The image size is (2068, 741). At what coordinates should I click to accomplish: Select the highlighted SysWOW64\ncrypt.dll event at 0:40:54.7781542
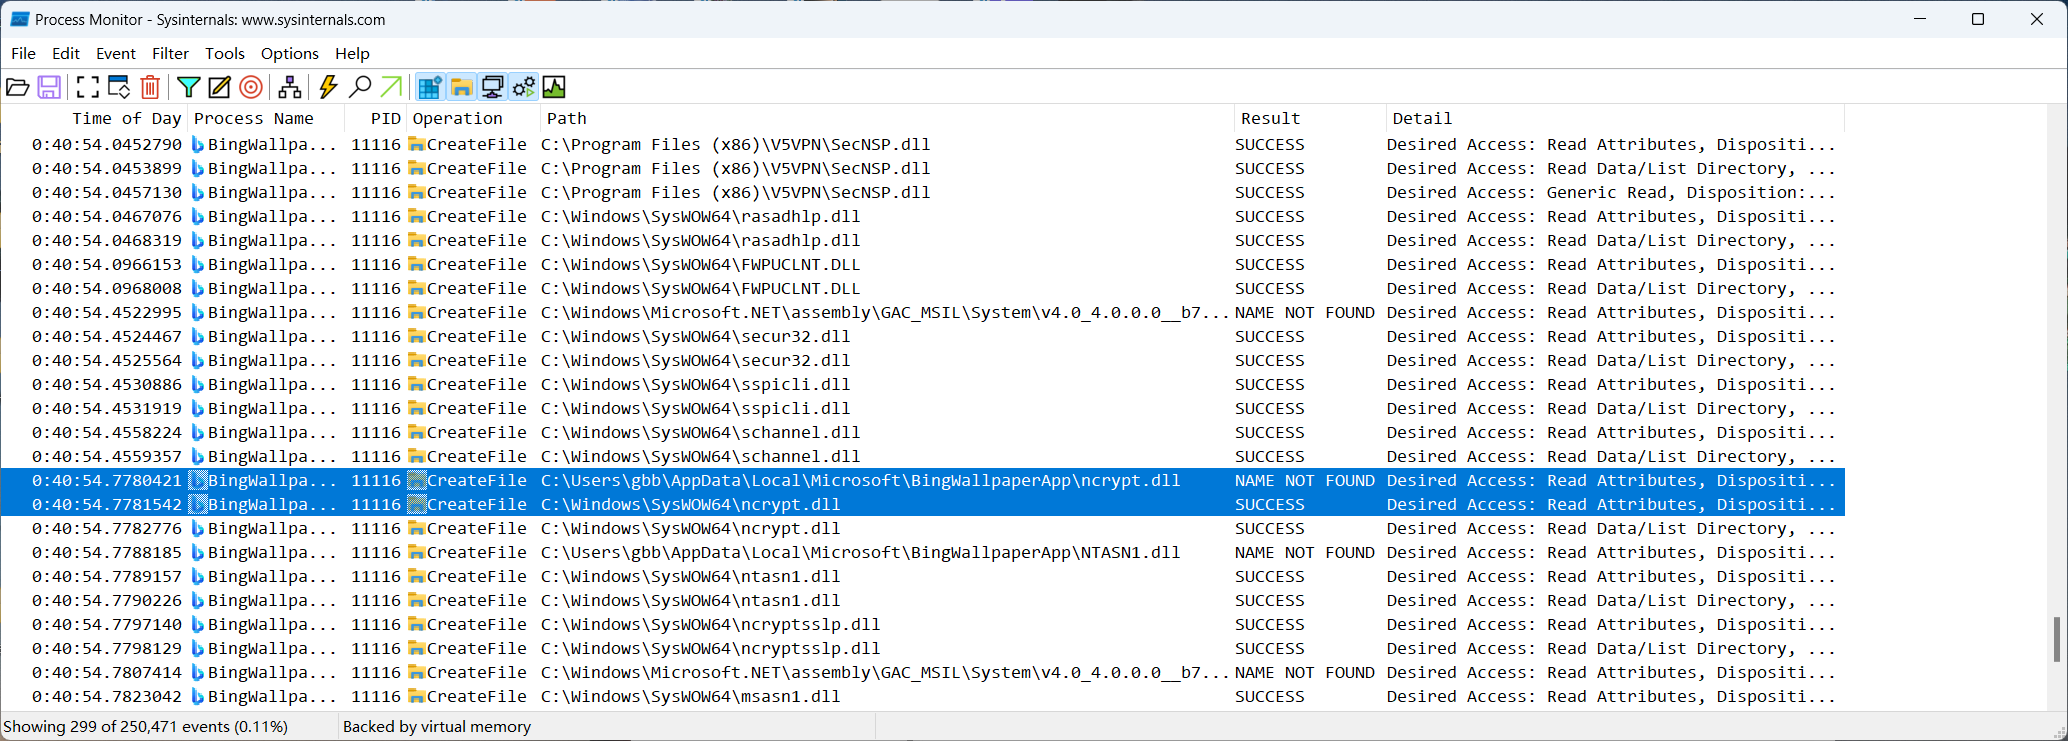(x=923, y=504)
